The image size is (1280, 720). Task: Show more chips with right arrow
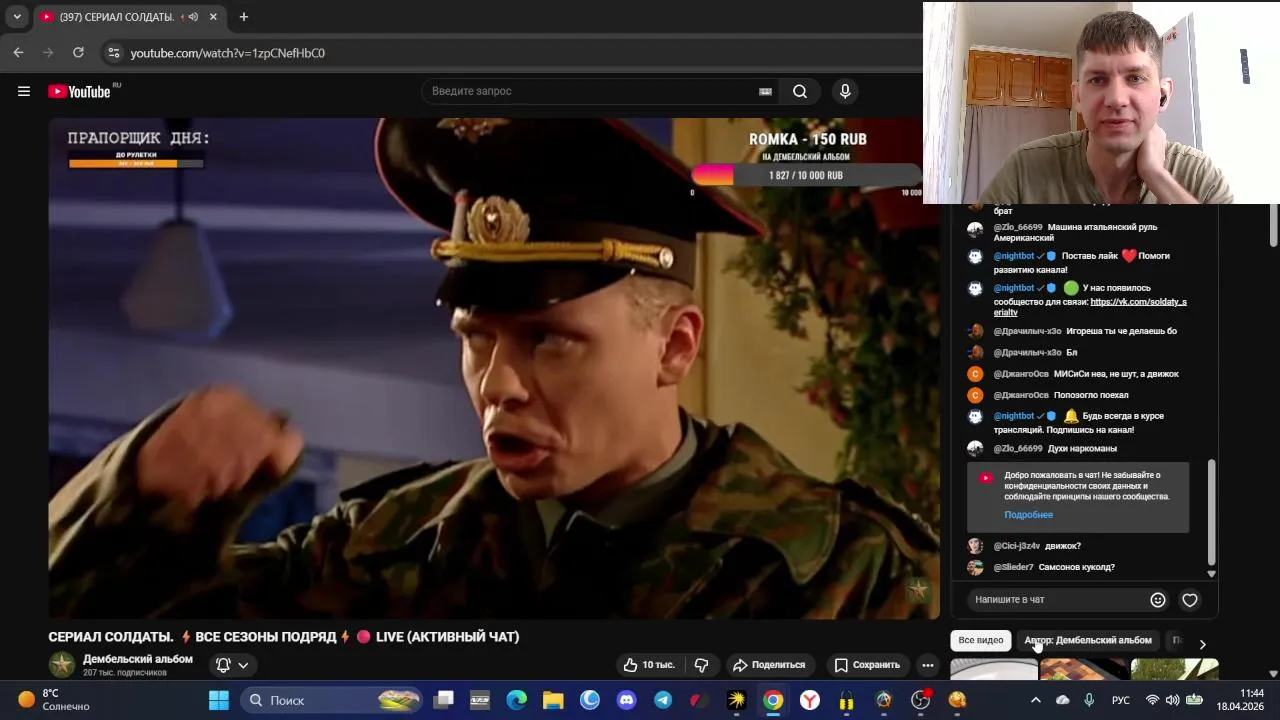point(1202,644)
